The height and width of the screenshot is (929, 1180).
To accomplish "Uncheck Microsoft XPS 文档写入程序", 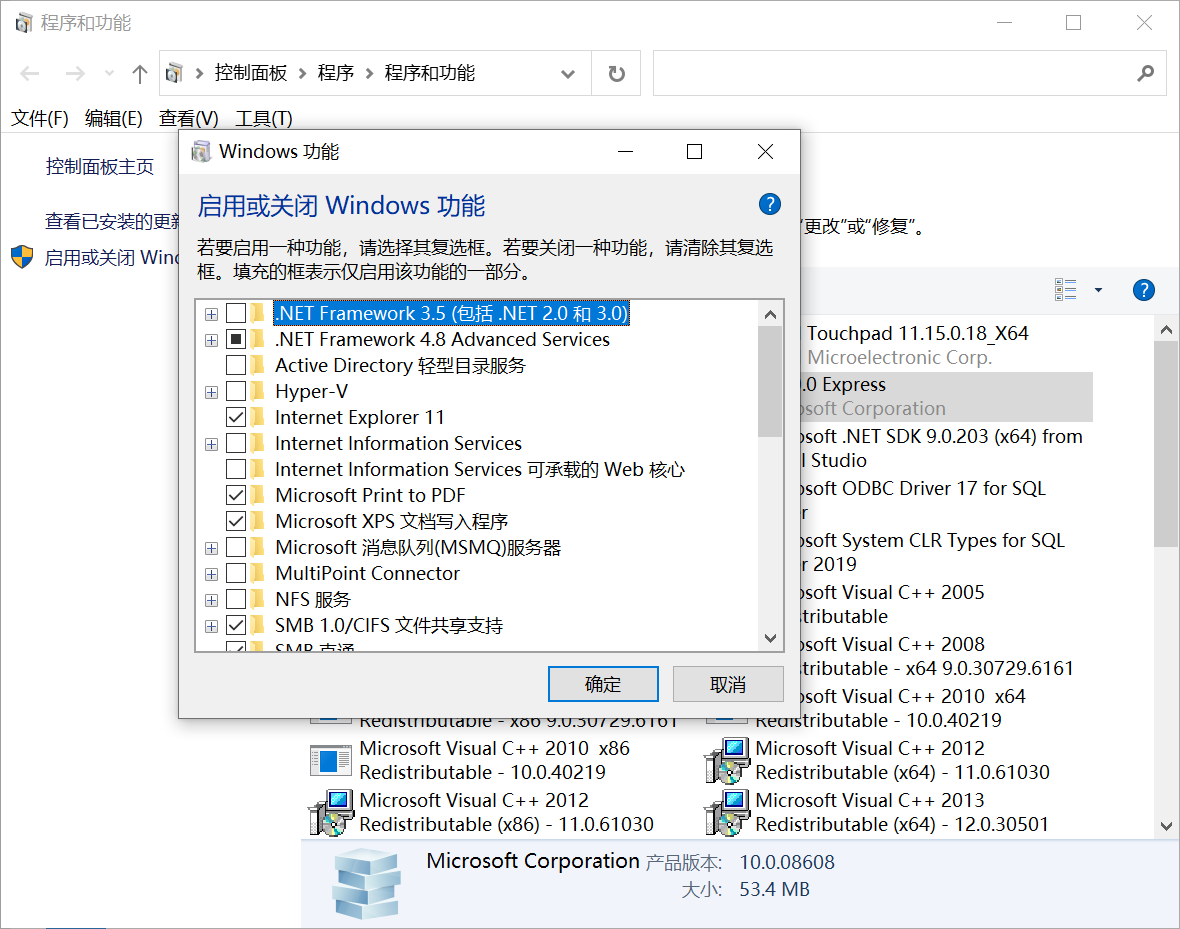I will click(x=236, y=521).
